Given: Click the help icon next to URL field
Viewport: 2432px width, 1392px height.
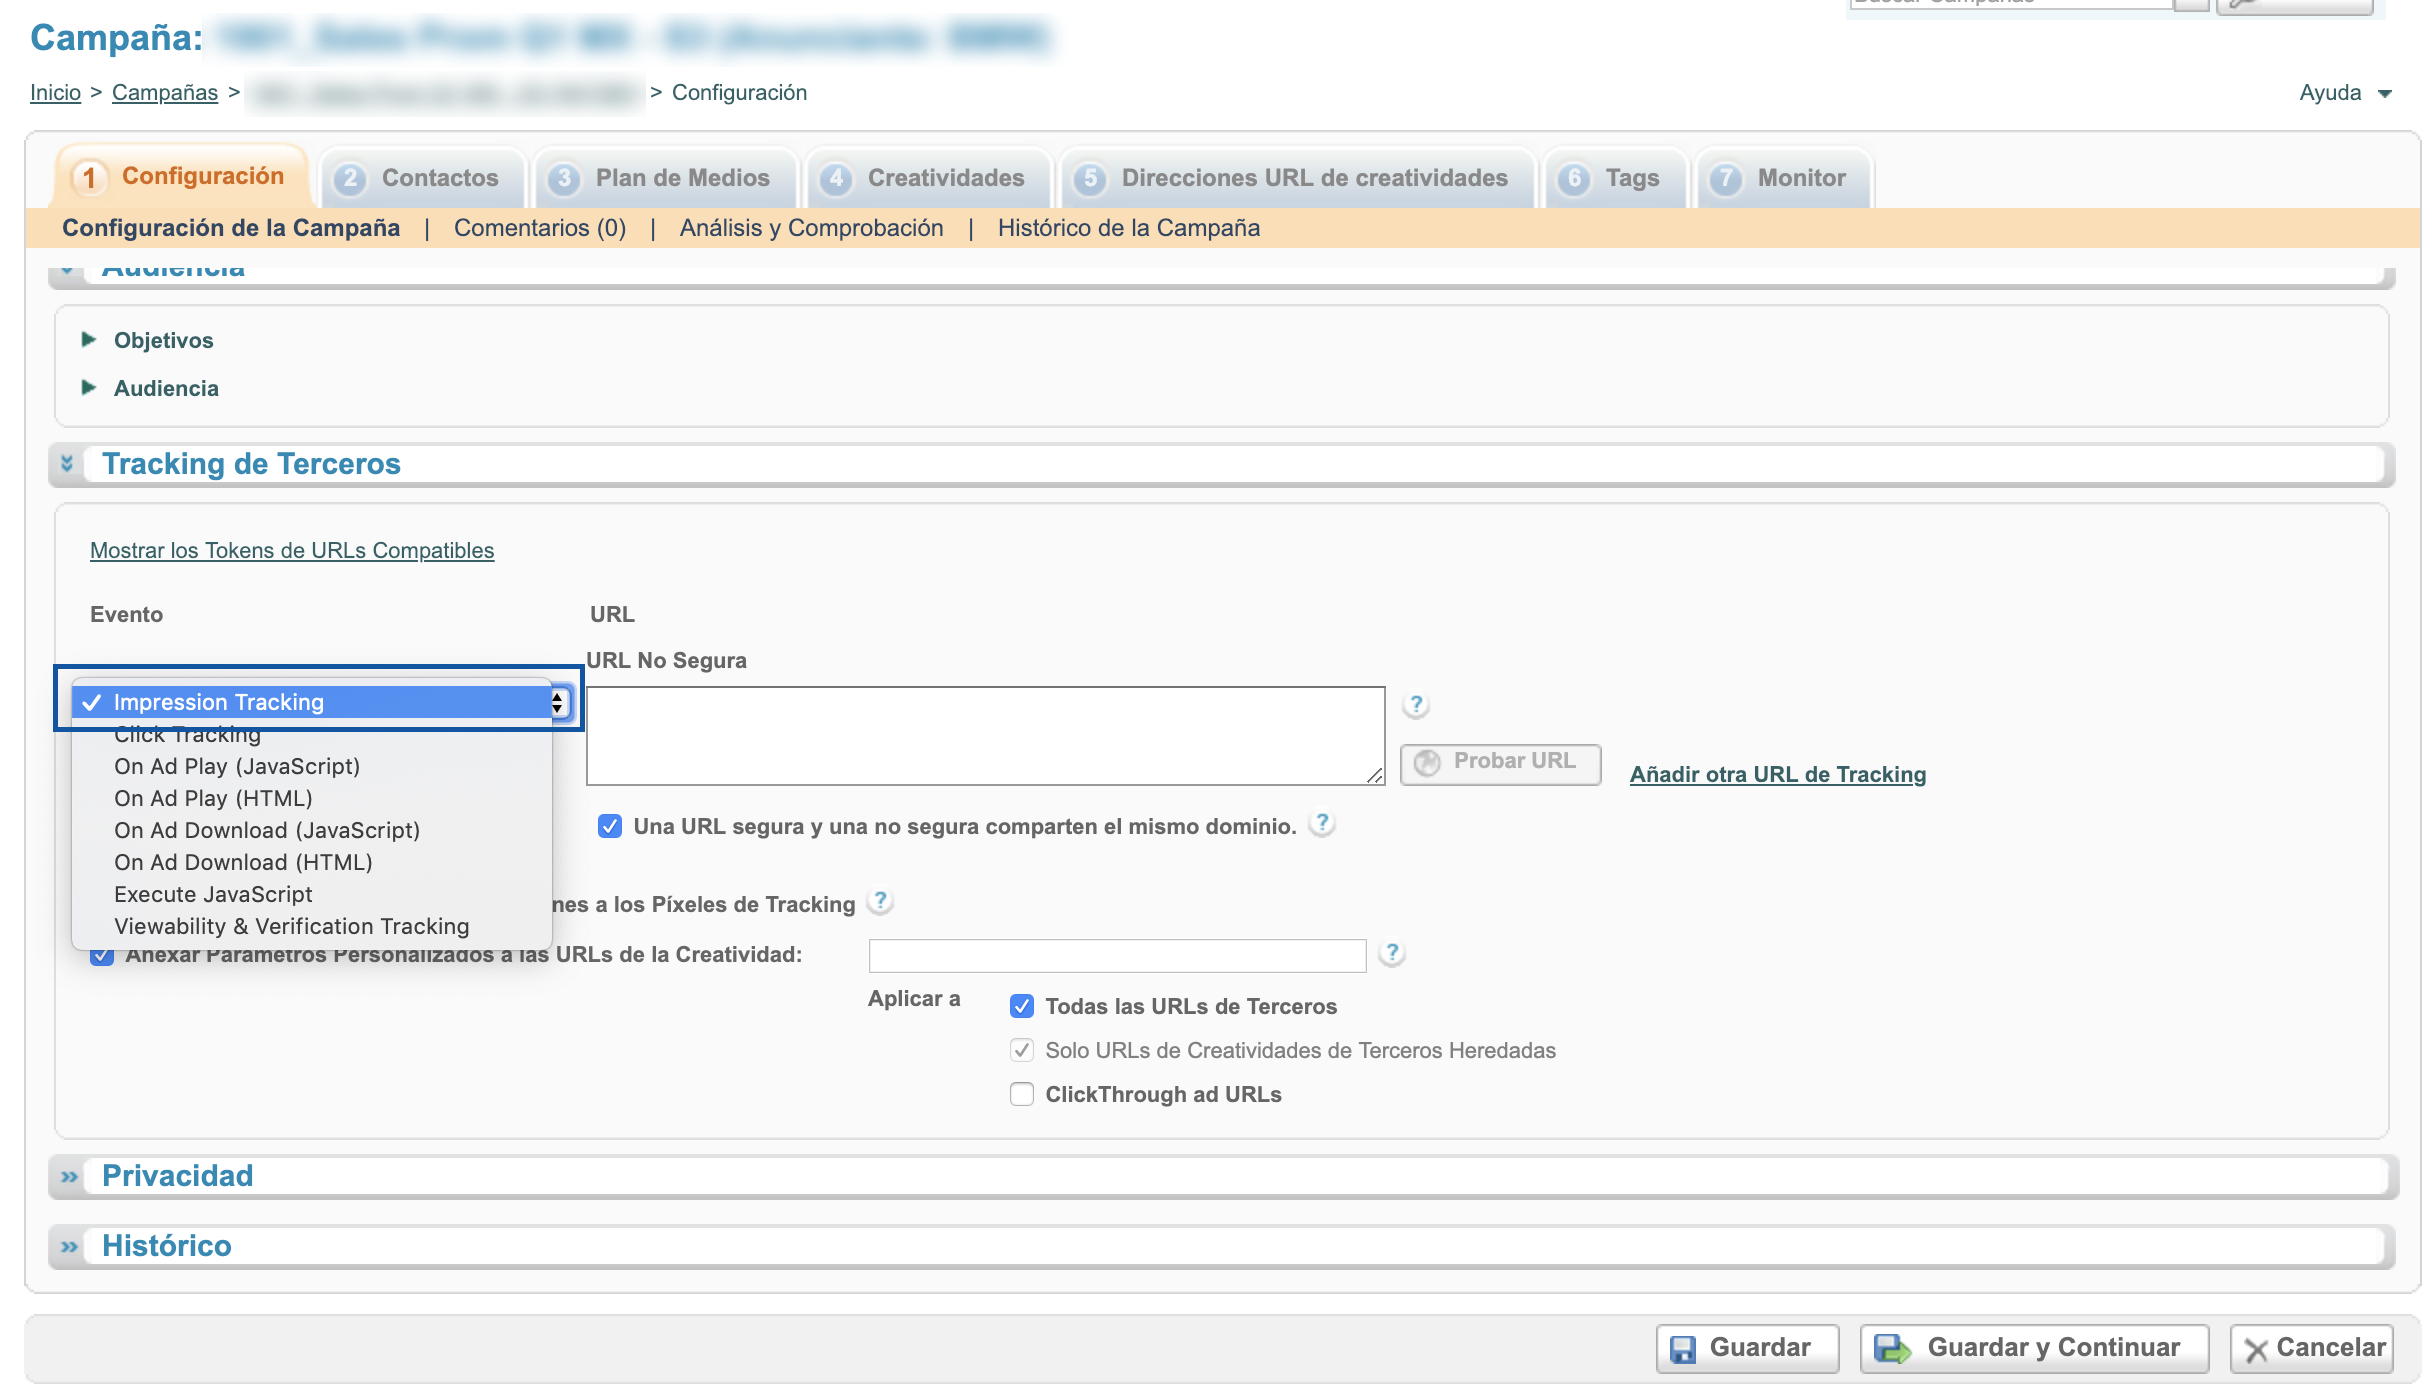Looking at the screenshot, I should 1416,702.
